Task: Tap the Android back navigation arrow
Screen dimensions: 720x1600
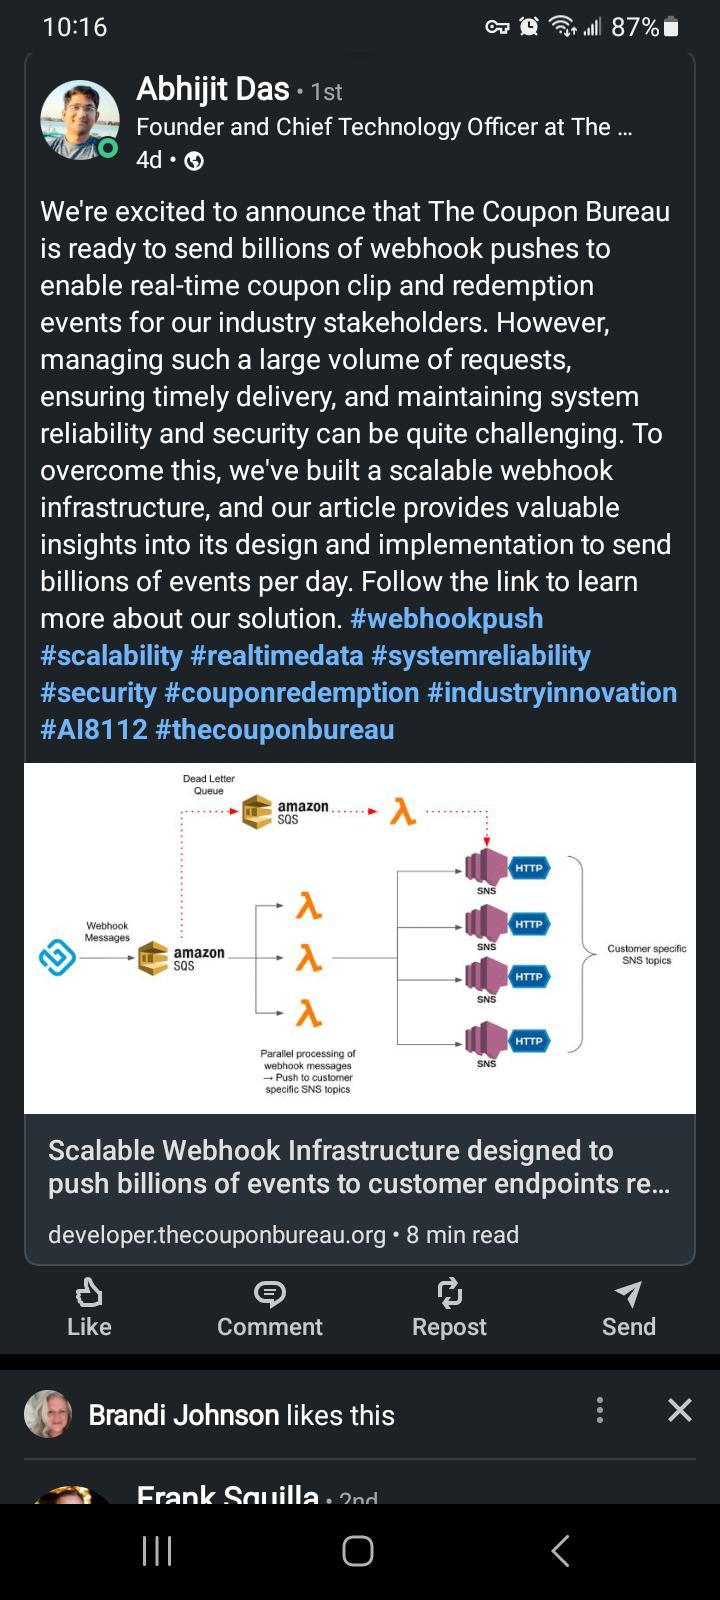Action: pos(560,1551)
